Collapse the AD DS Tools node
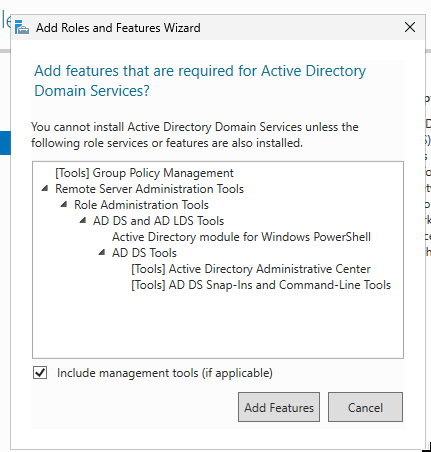Screen dimensions: 431x452 (x=102, y=253)
